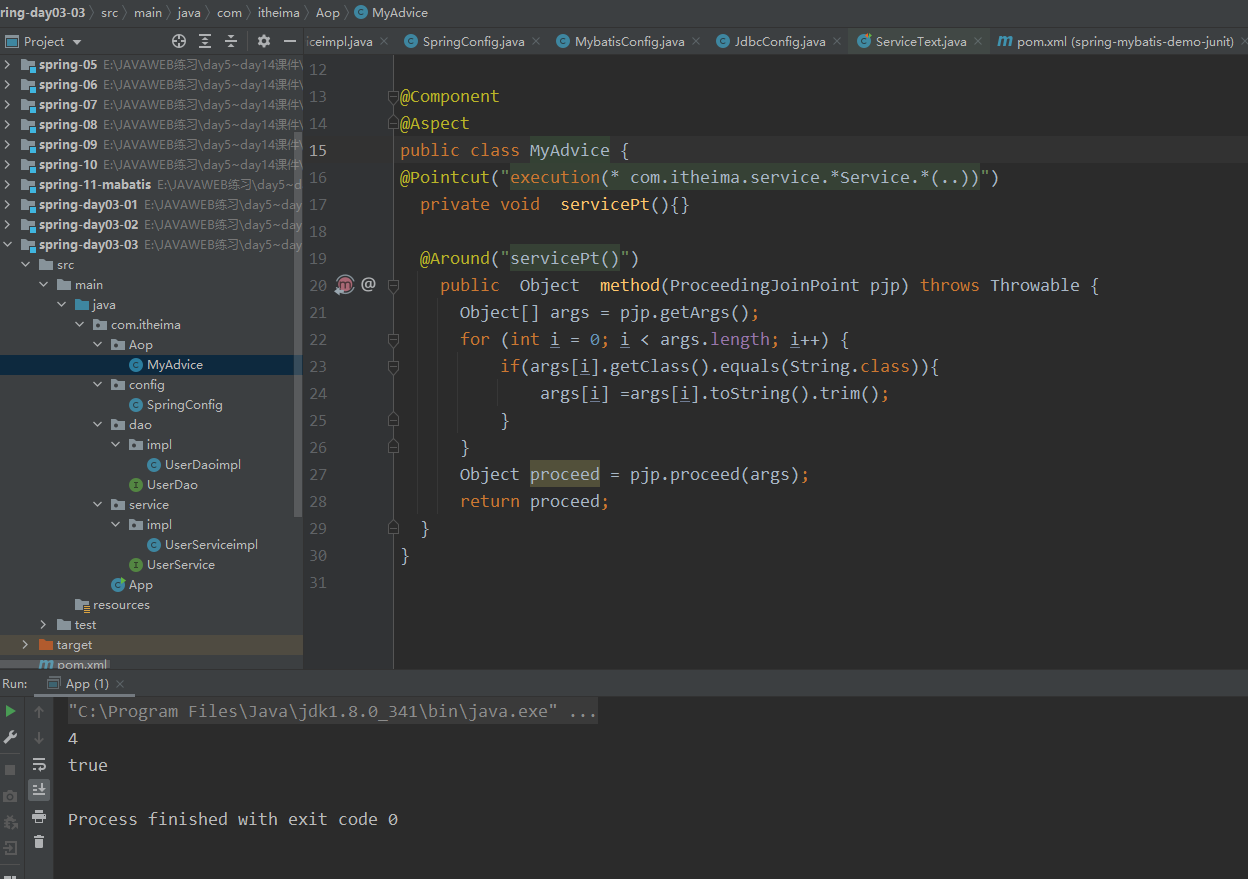Screen dimensions: 1248x879
Task: Click Collapse All in Project toolbar
Action: click(x=231, y=41)
